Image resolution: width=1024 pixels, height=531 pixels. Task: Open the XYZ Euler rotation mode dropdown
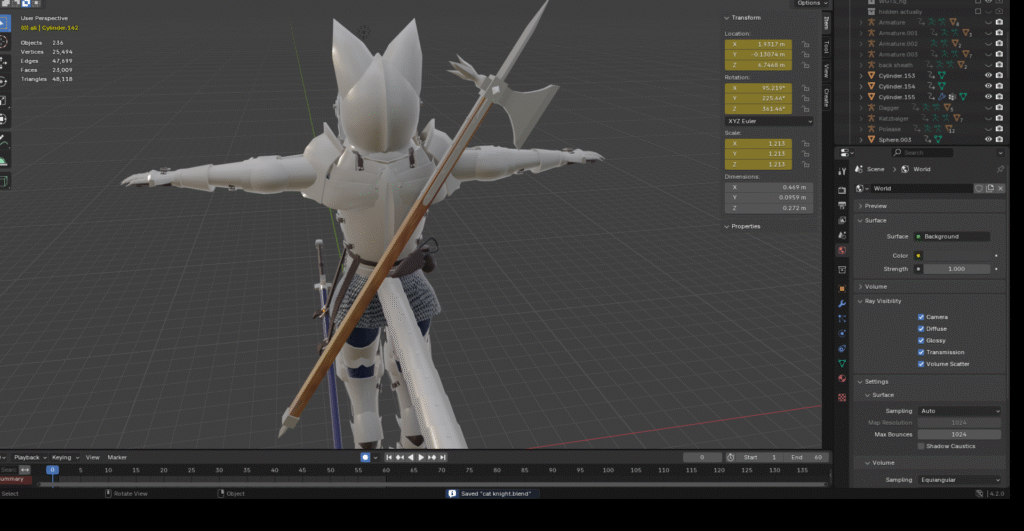[768, 121]
